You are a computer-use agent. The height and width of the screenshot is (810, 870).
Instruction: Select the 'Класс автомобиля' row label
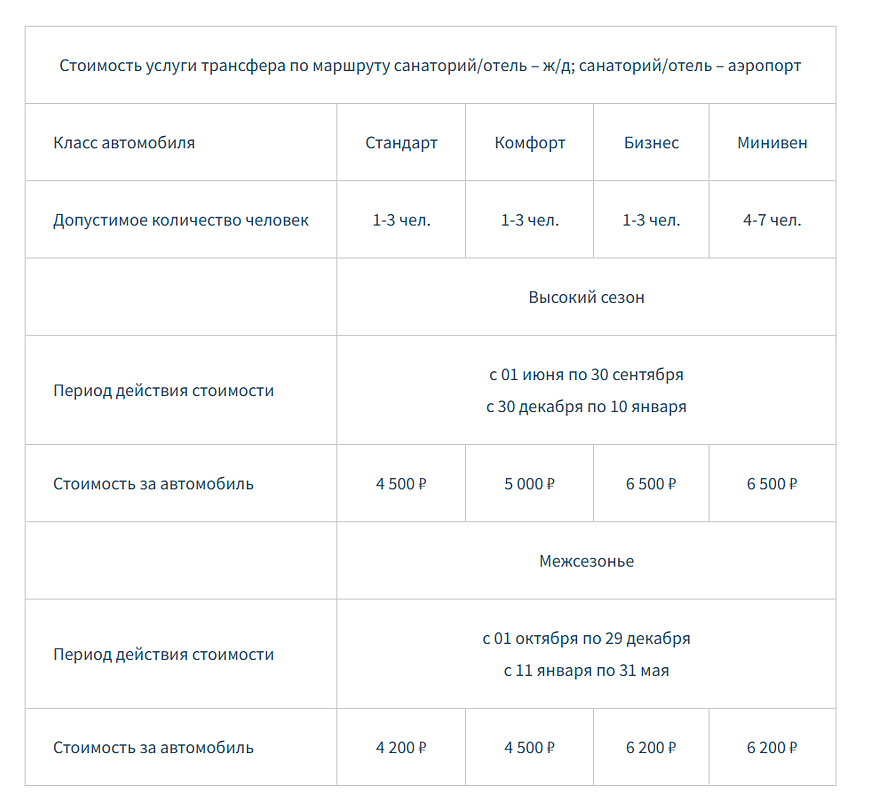coord(124,143)
